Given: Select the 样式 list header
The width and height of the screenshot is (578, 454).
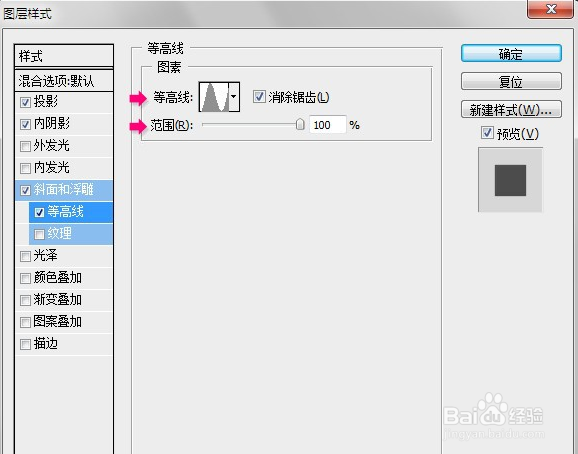Looking at the screenshot, I should tap(64, 56).
